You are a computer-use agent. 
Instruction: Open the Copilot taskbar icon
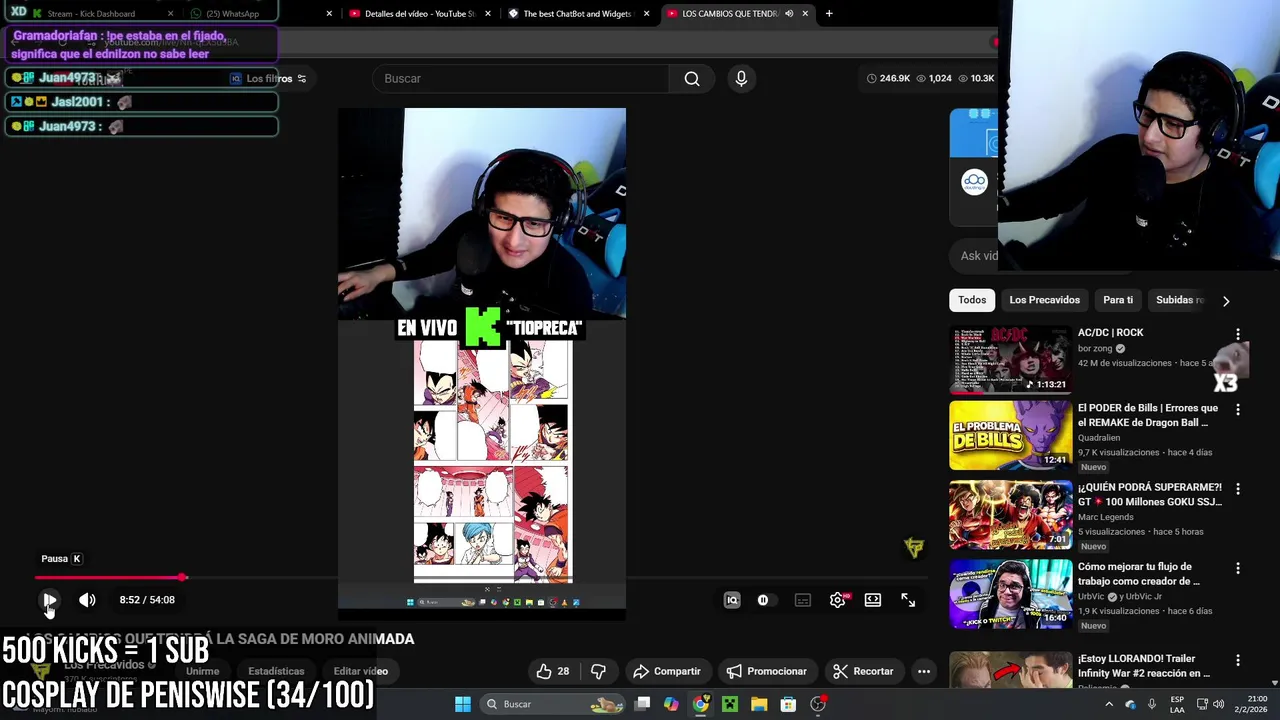(x=671, y=704)
